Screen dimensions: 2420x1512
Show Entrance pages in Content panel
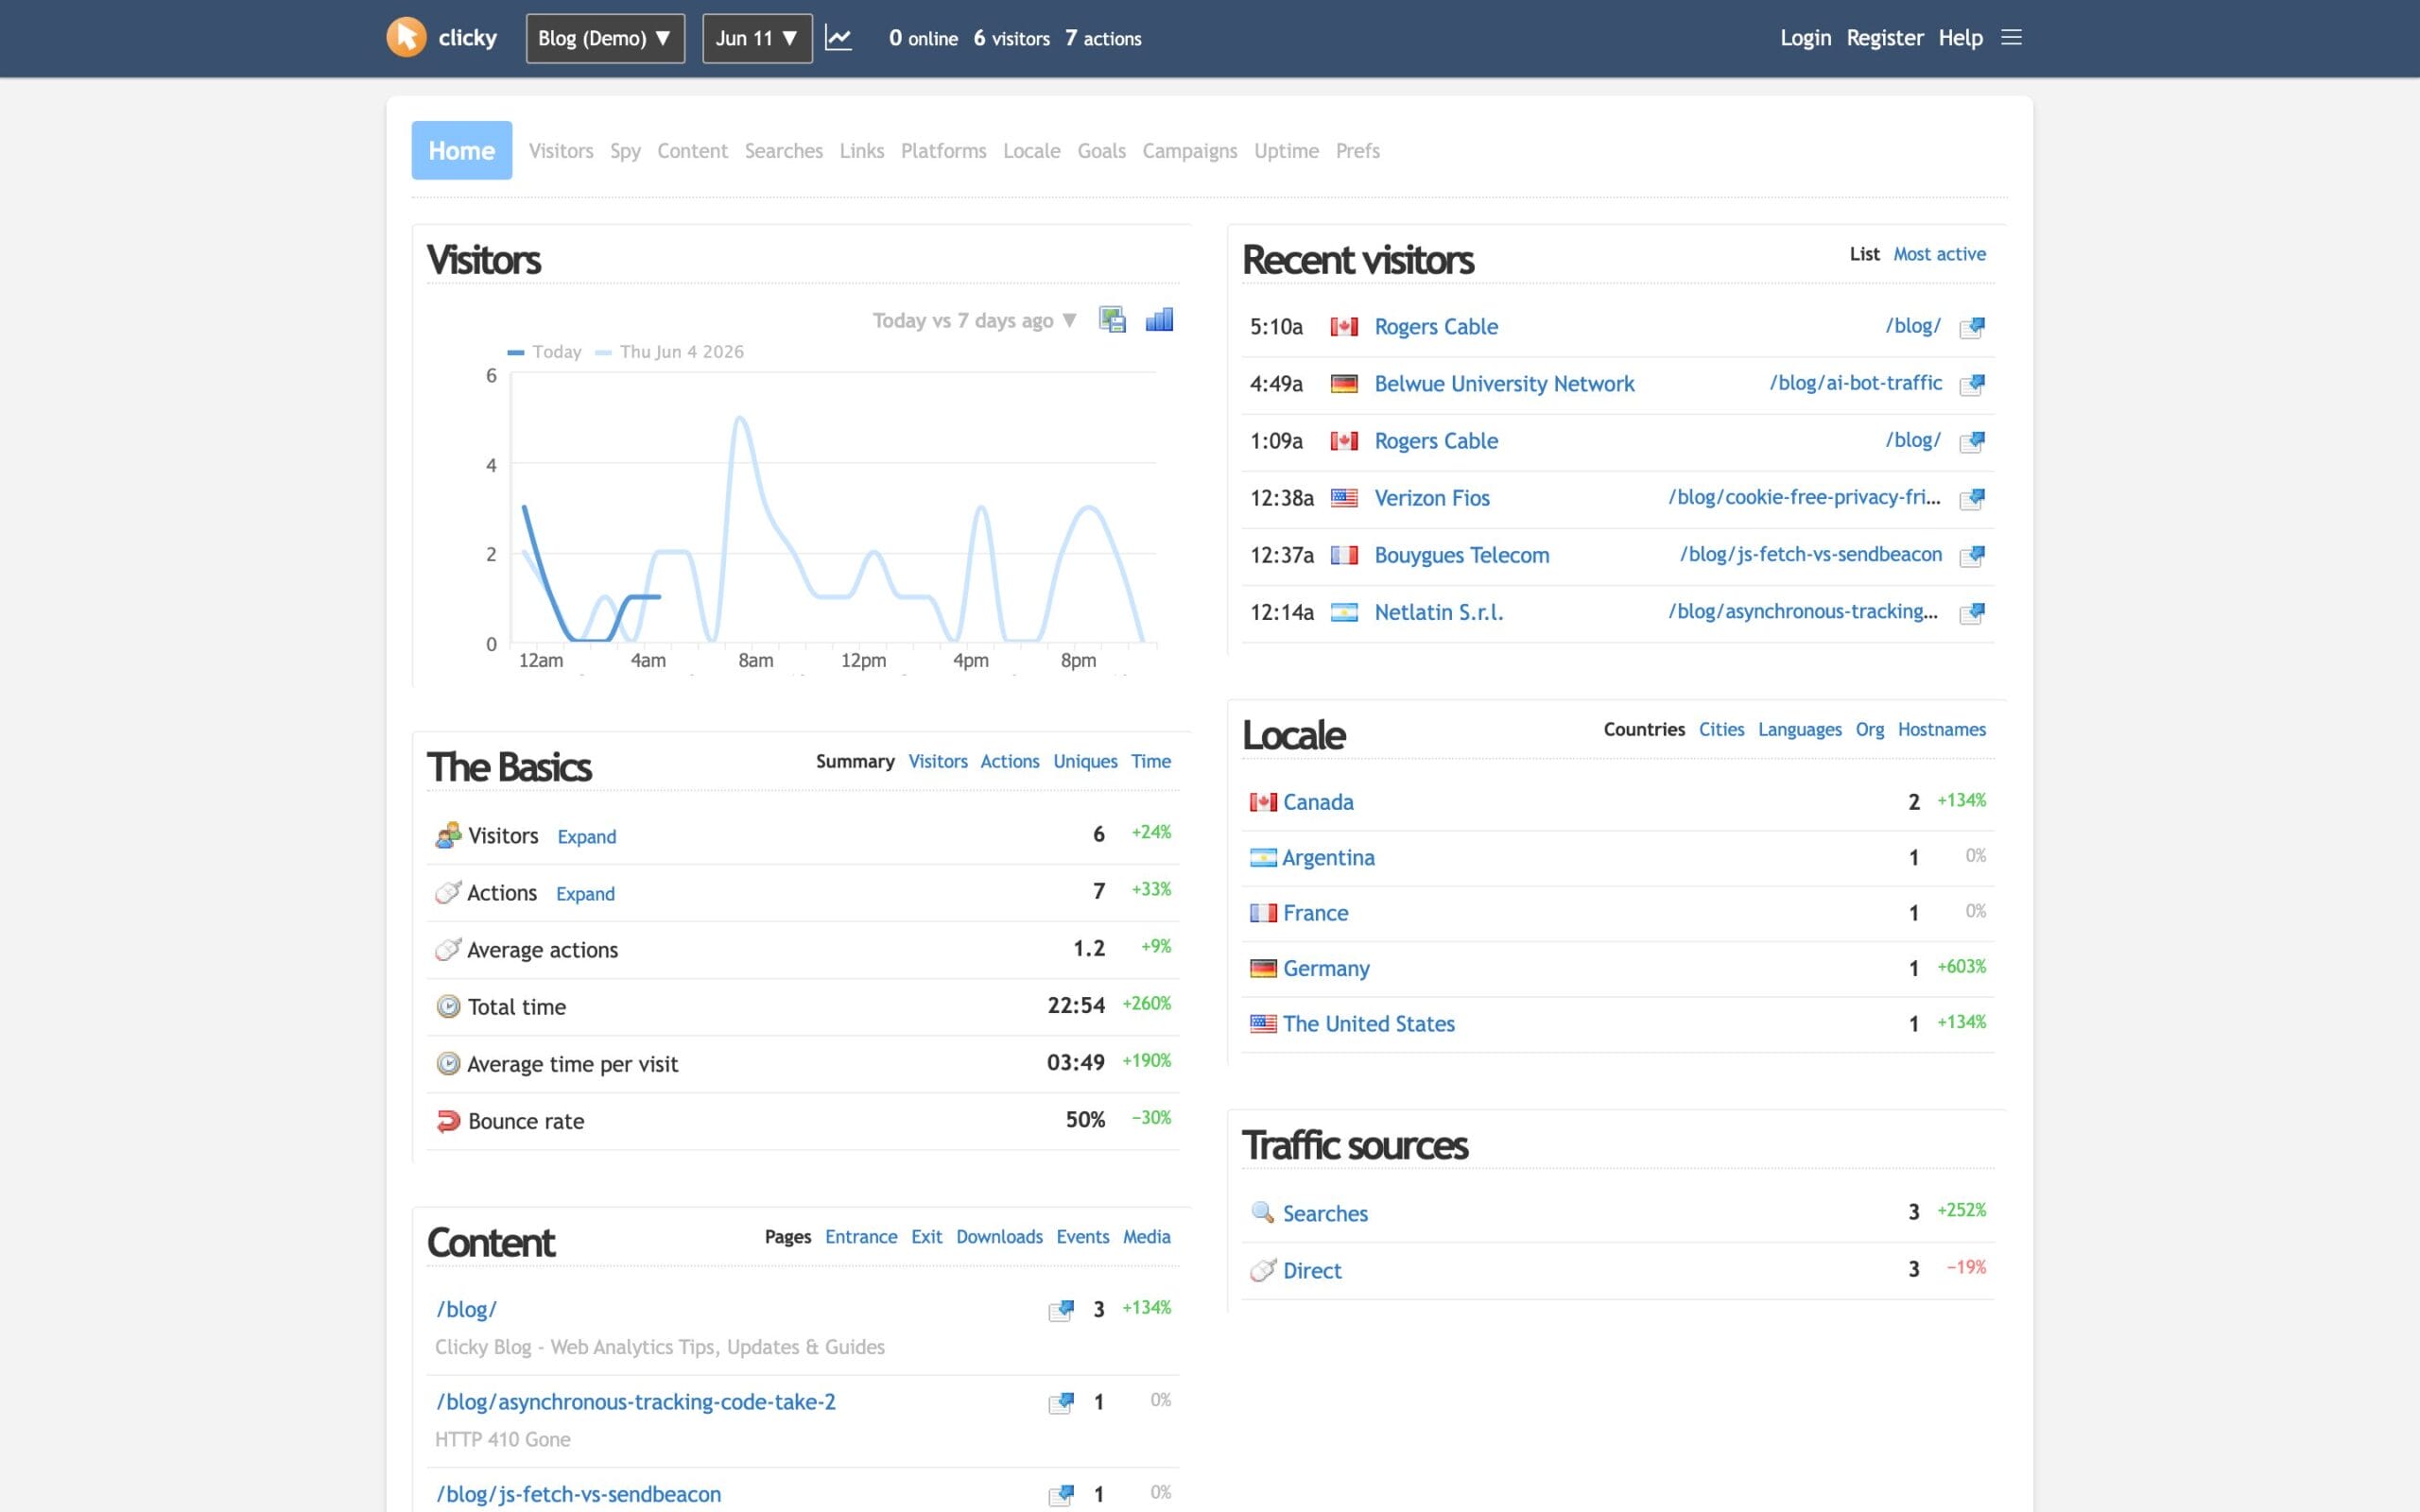coord(861,1237)
